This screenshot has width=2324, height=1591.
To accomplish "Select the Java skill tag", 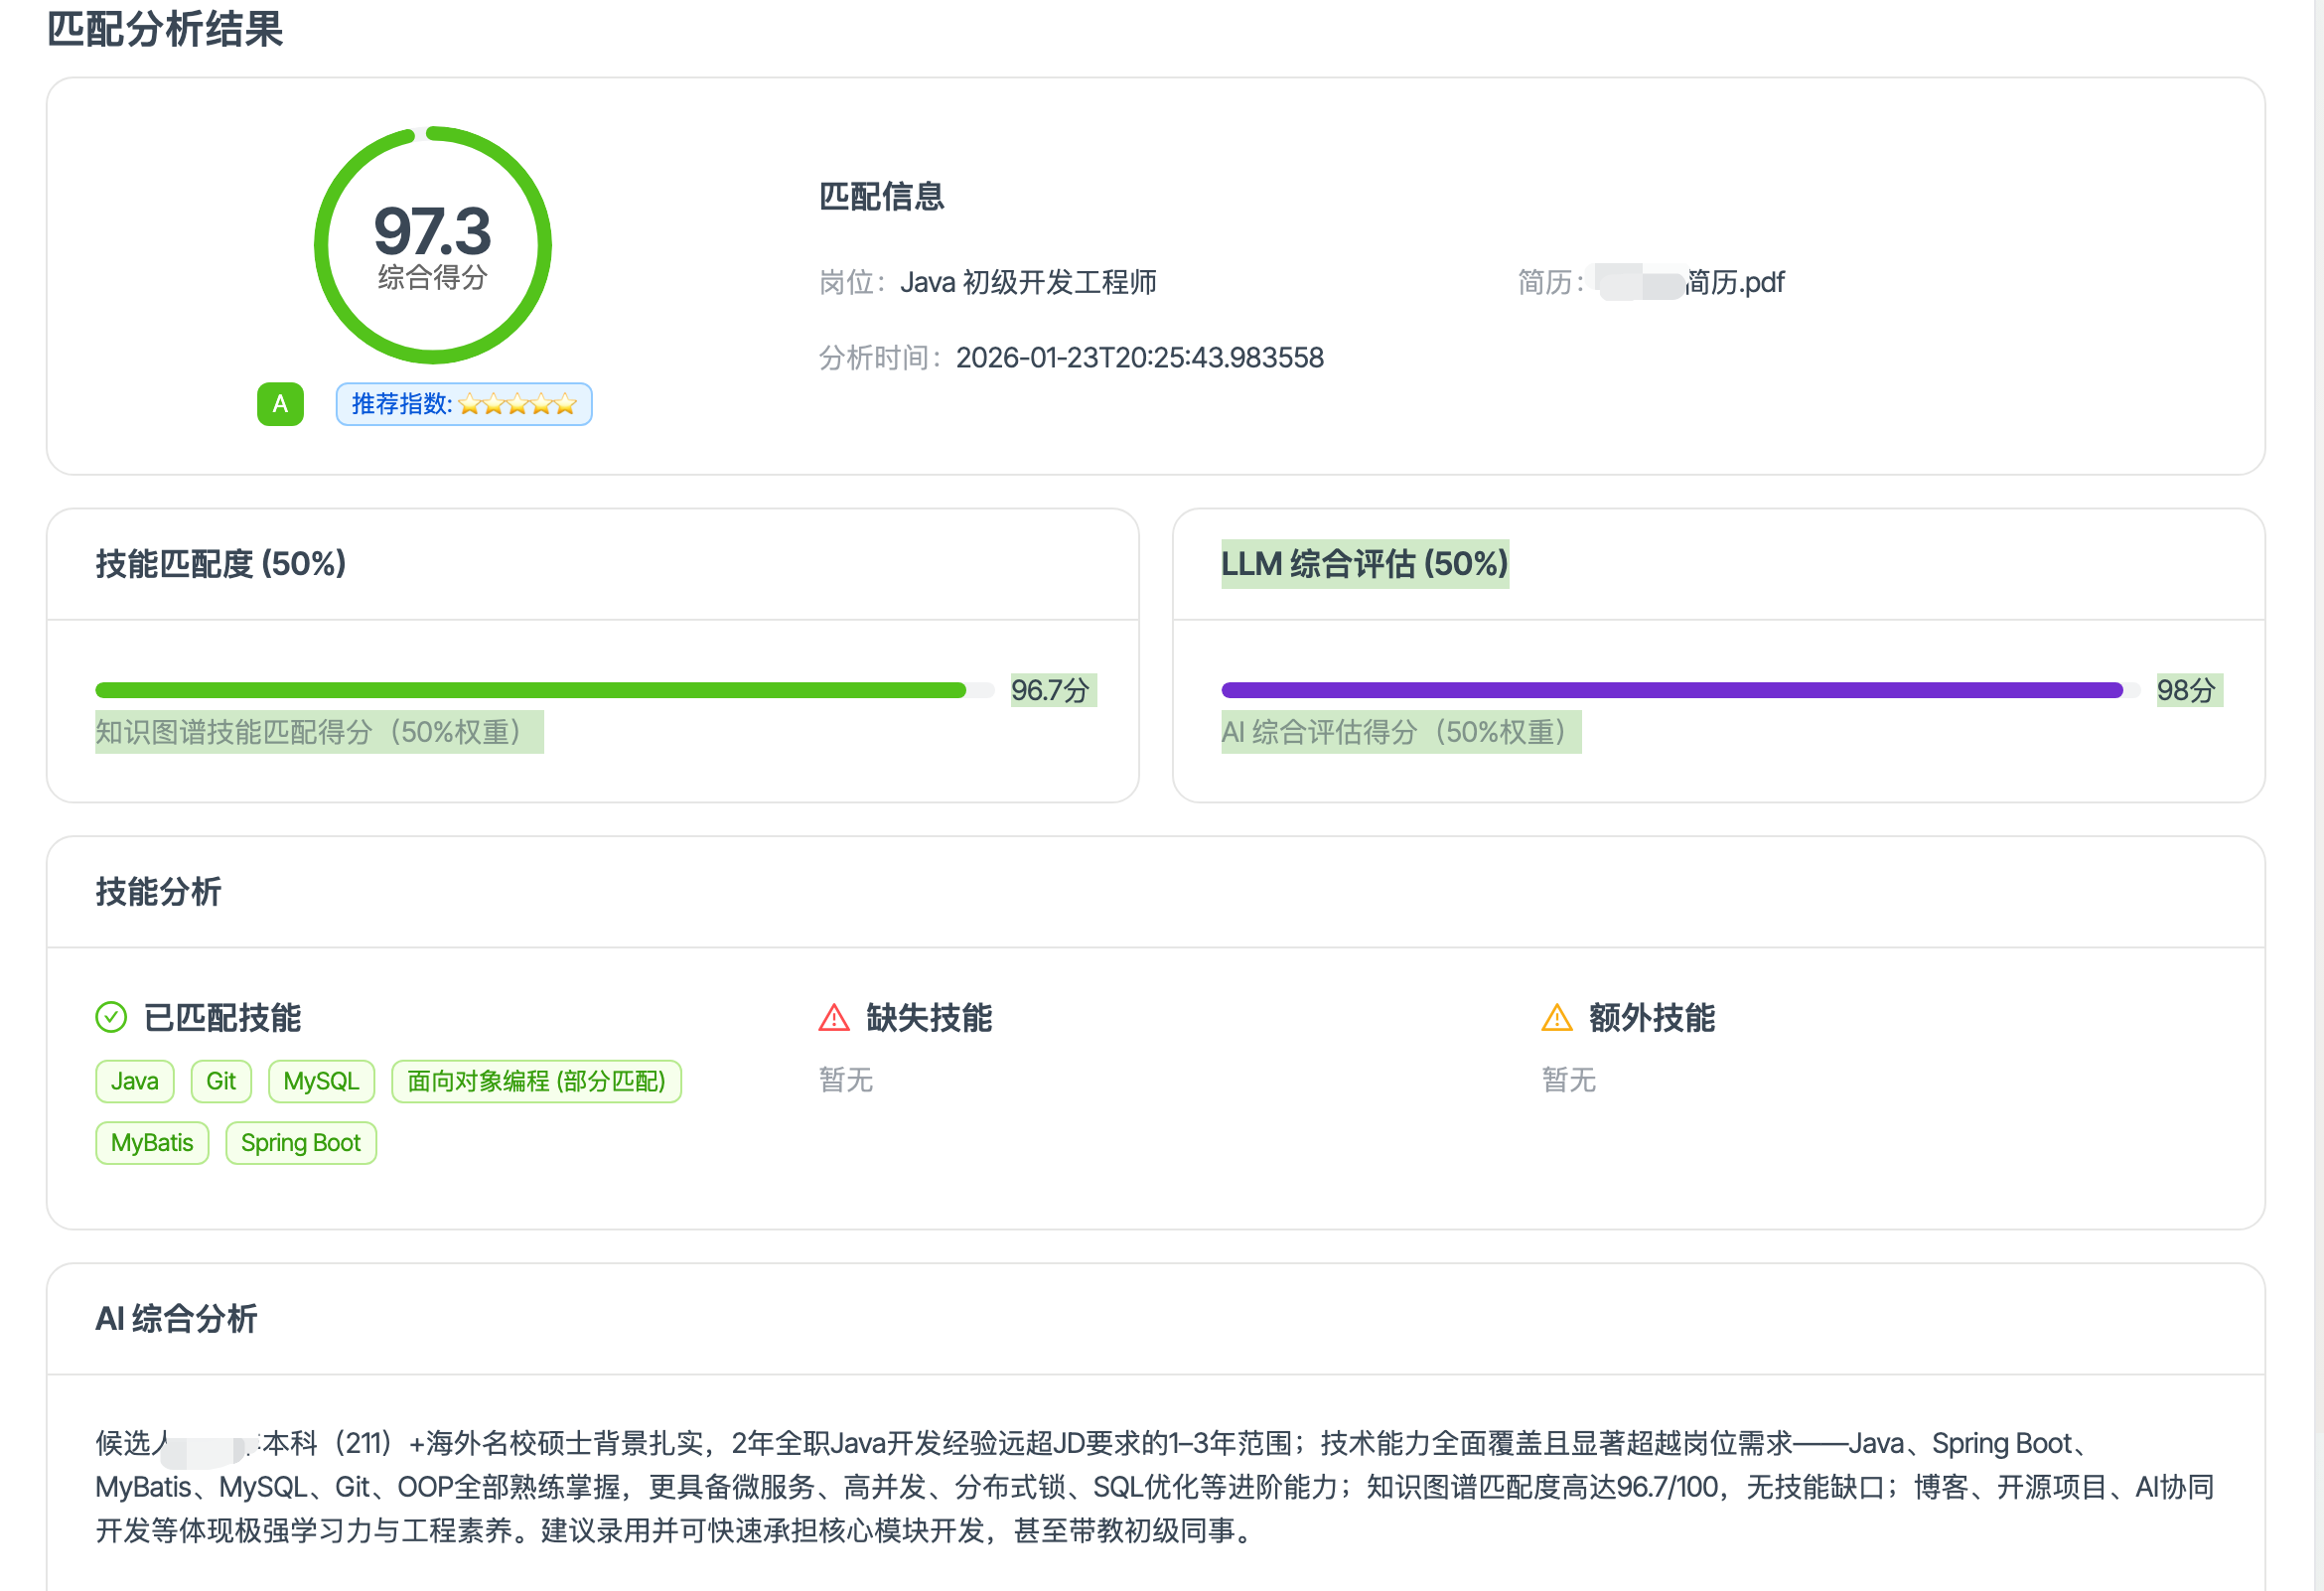I will (x=135, y=1081).
